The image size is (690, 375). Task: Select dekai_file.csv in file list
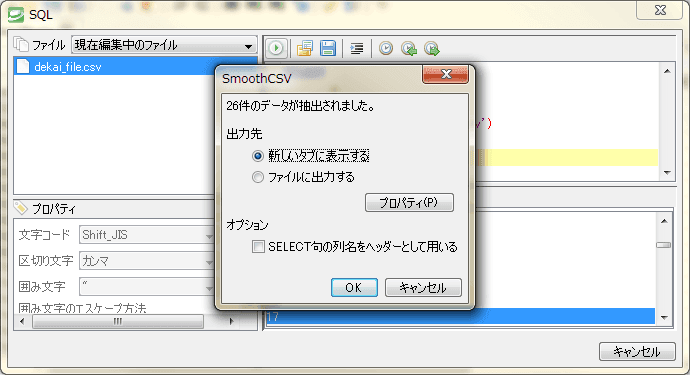coord(114,66)
